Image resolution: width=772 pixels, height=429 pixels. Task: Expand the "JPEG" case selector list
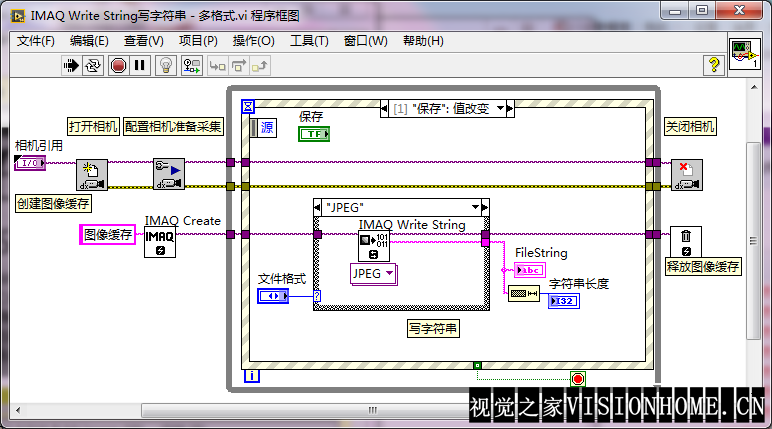(483, 207)
